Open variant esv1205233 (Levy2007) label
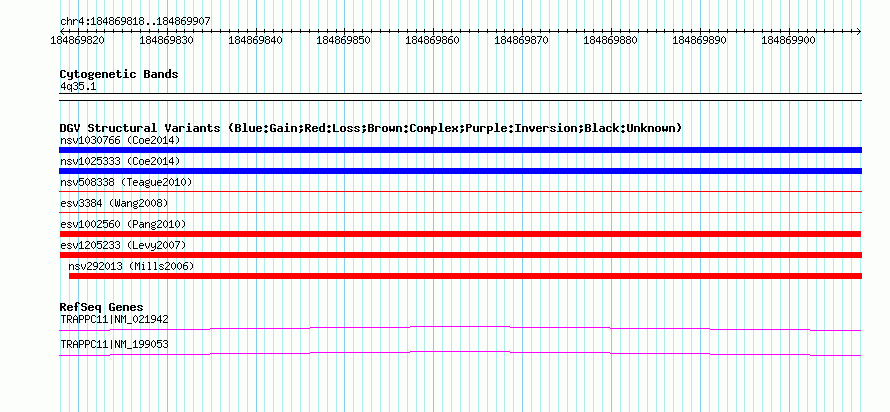Screen dimensions: 890x412 click(123, 245)
